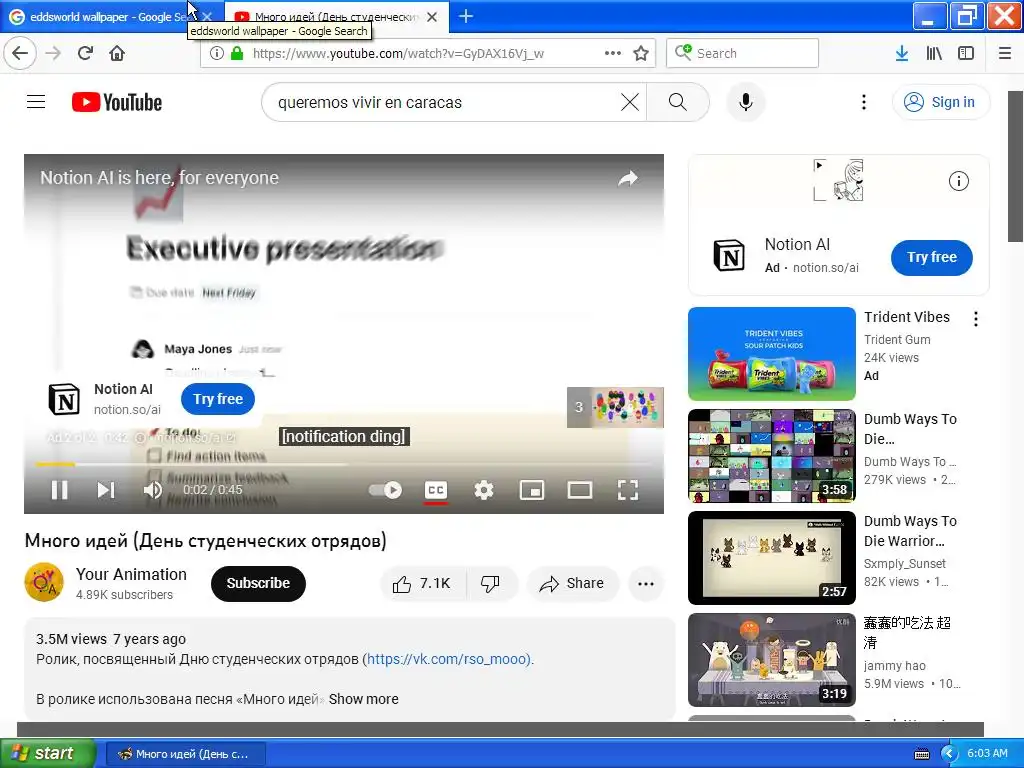This screenshot has height=768, width=1024.
Task: Go back in browser history
Action: point(20,53)
